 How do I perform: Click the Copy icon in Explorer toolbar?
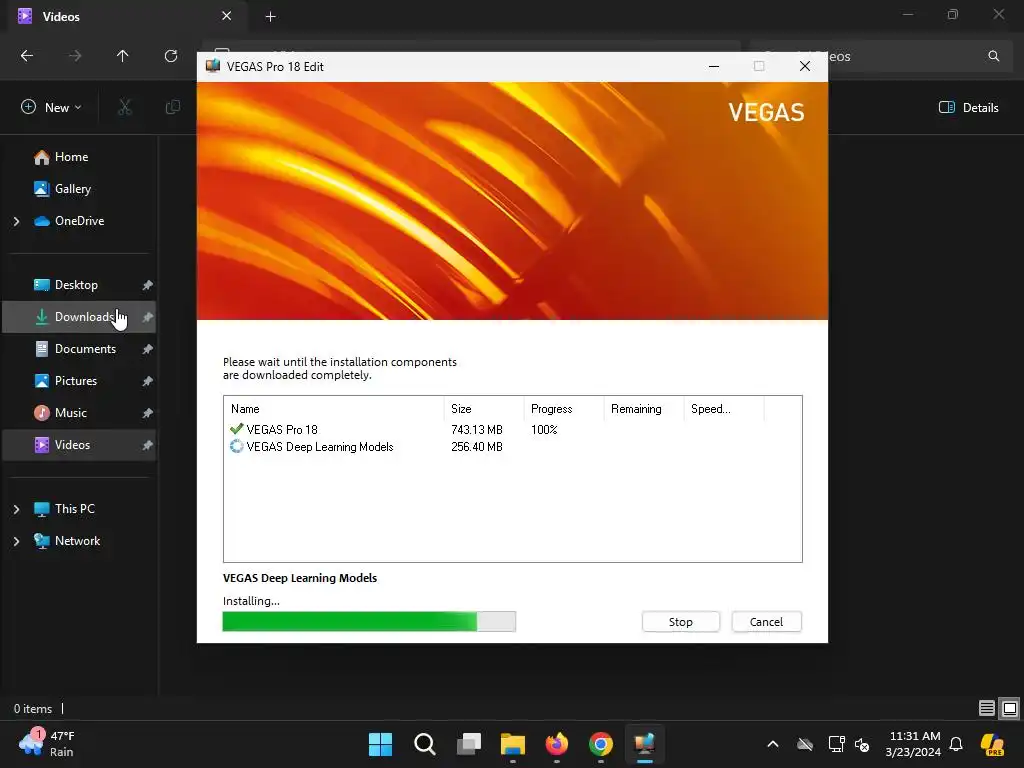pos(172,107)
